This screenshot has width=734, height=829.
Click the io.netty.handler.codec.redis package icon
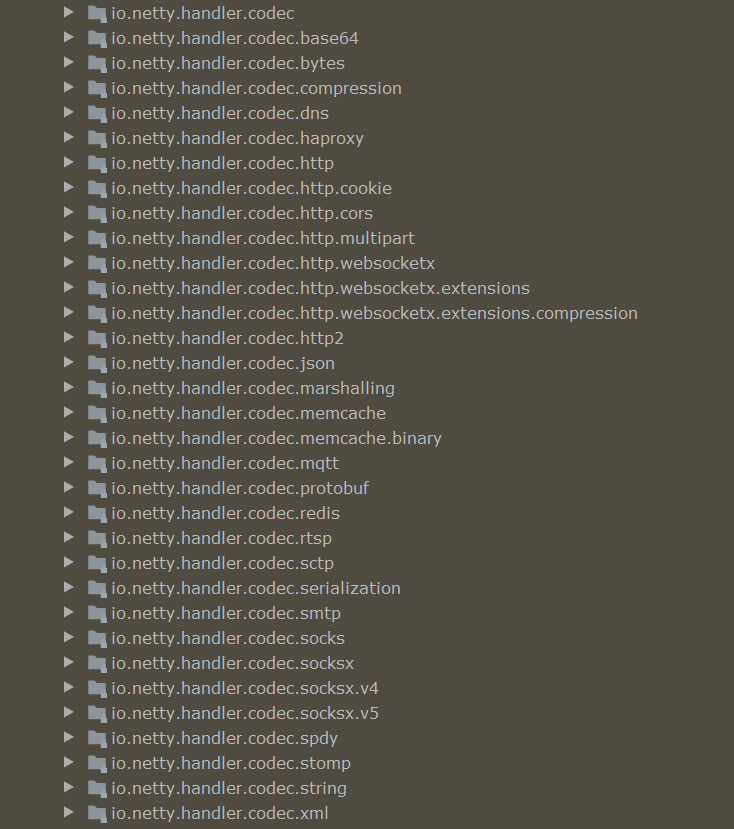(x=97, y=513)
